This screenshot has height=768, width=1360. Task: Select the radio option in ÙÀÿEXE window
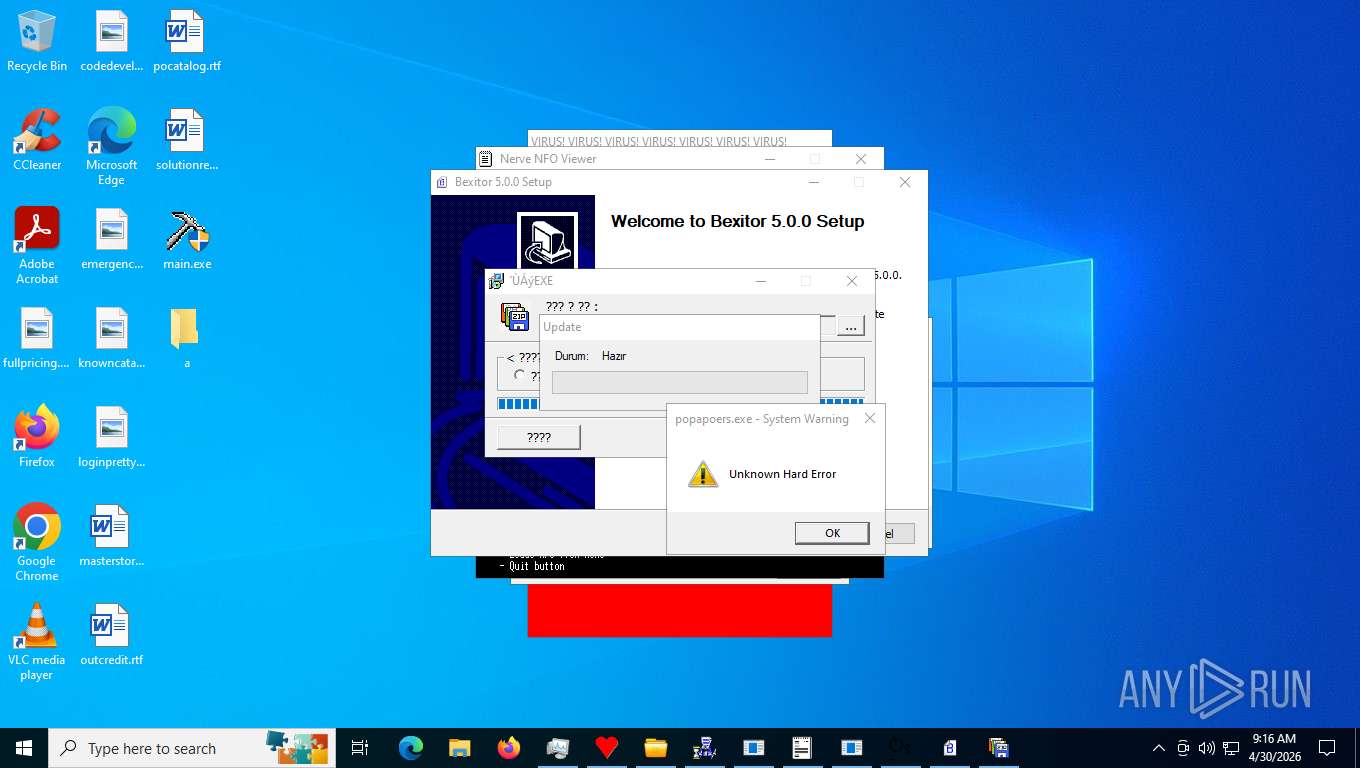[x=520, y=375]
